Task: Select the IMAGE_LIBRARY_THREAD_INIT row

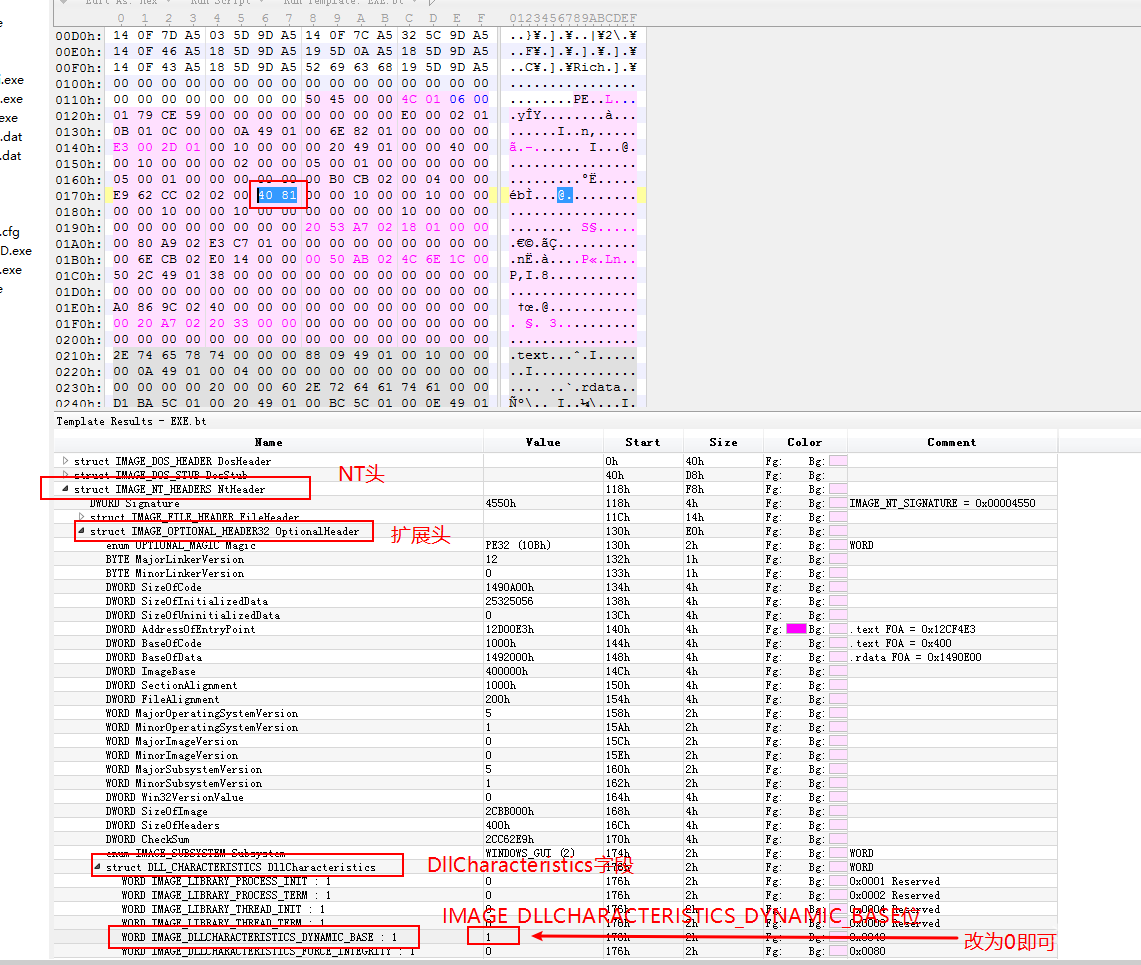Action: tap(555, 909)
